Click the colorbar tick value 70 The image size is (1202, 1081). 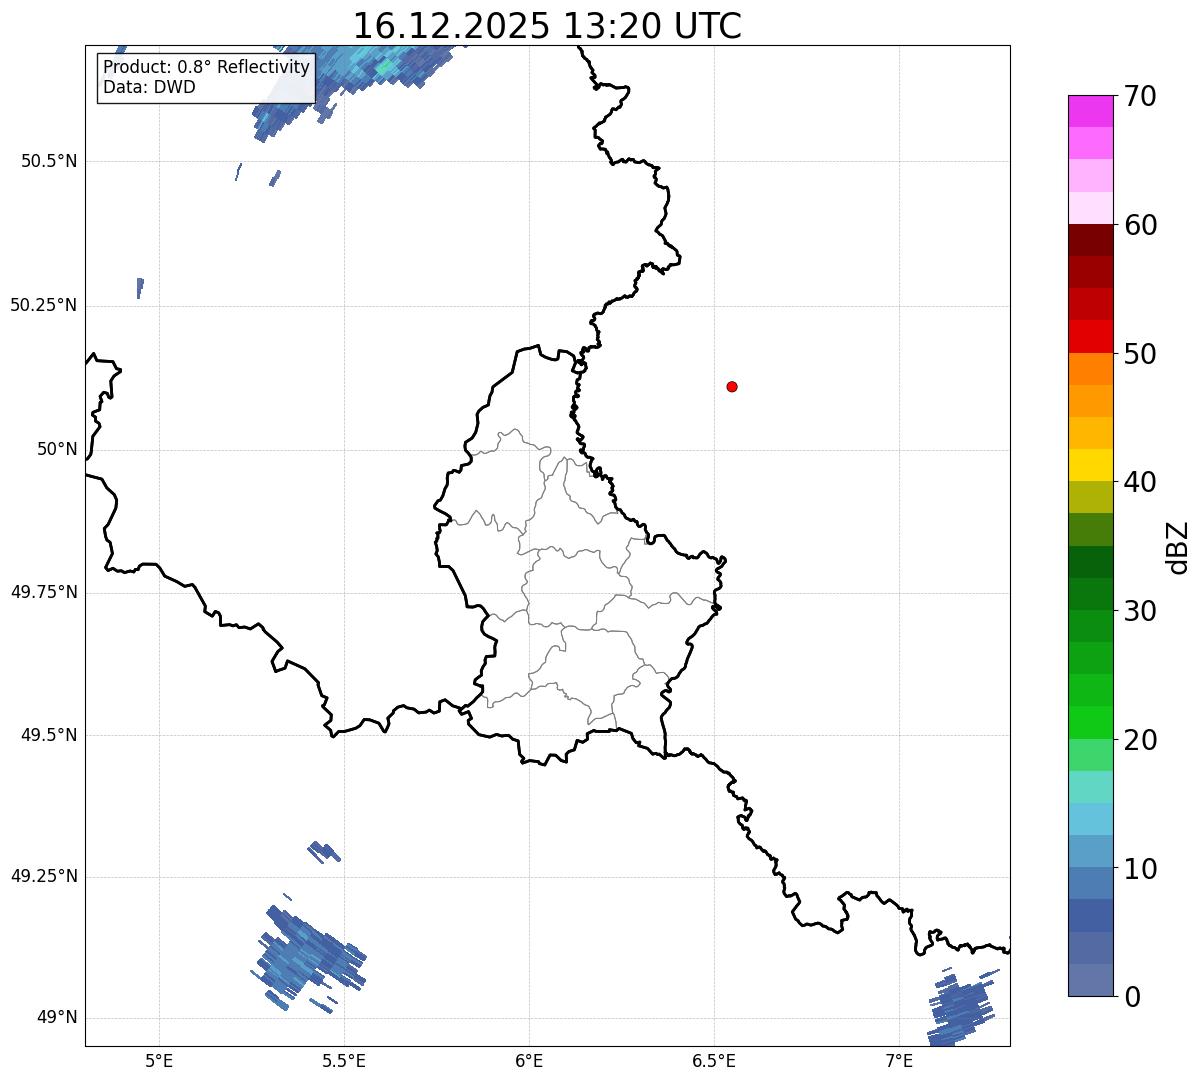[x=1140, y=96]
